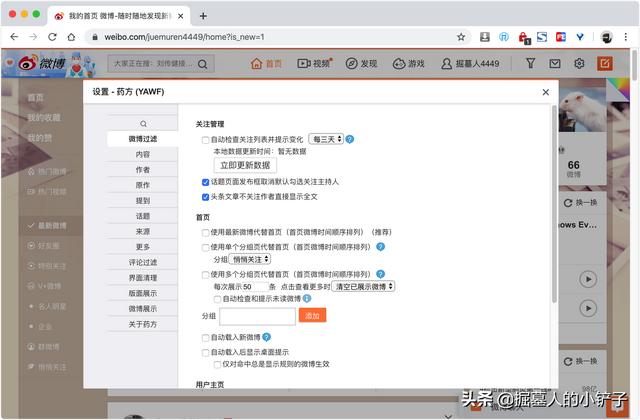Open Chrome three-dot menu
The height and width of the screenshot is (420, 640).
pos(625,37)
